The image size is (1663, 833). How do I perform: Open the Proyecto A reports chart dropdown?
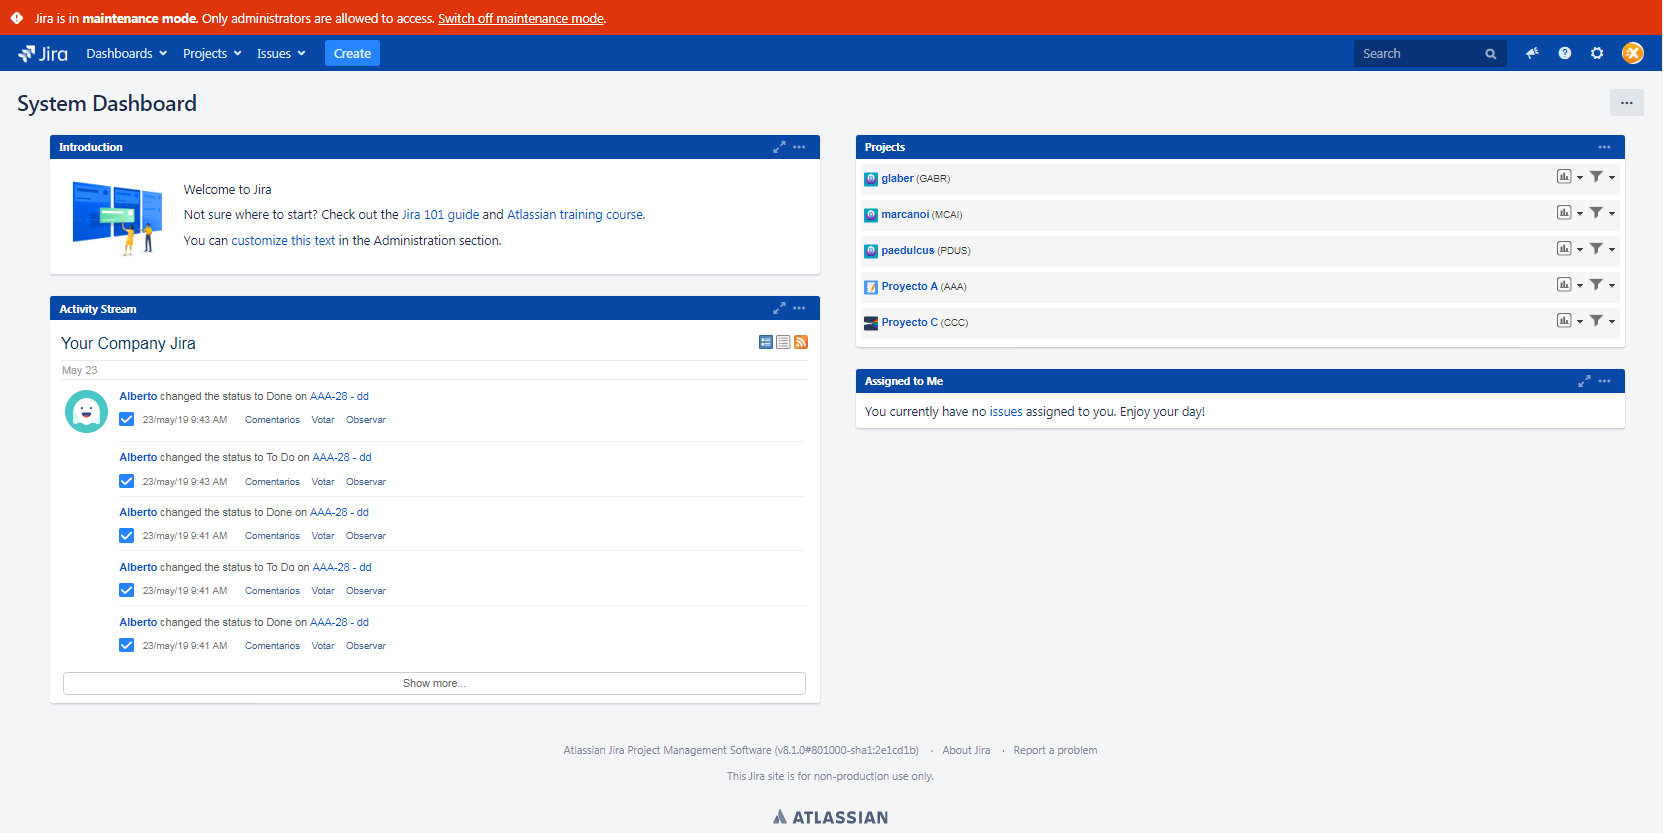click(x=1569, y=285)
